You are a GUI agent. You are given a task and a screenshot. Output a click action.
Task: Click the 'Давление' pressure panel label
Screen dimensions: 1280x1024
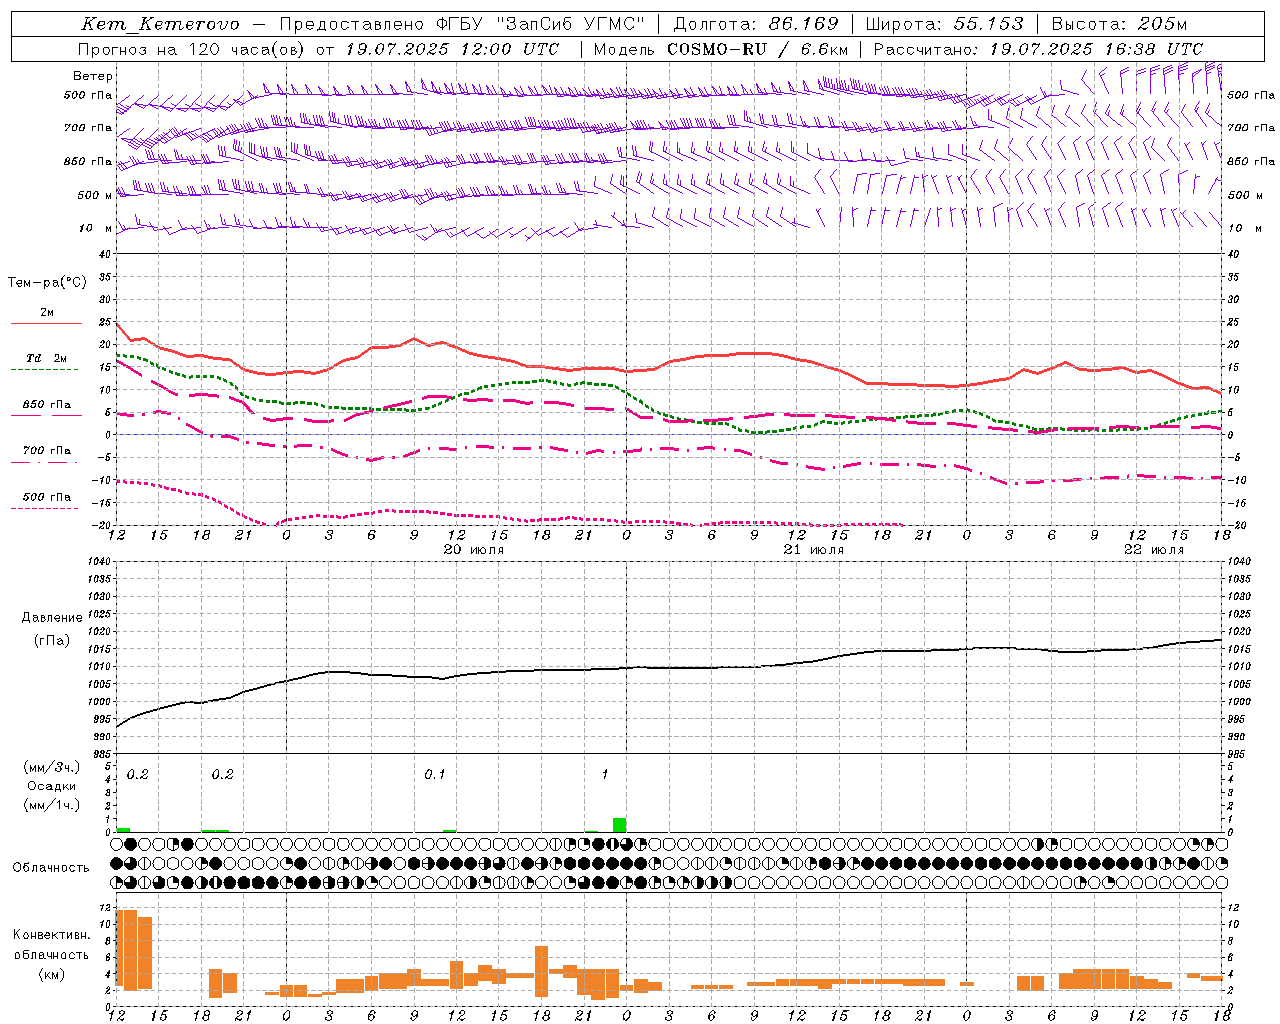(x=52, y=618)
